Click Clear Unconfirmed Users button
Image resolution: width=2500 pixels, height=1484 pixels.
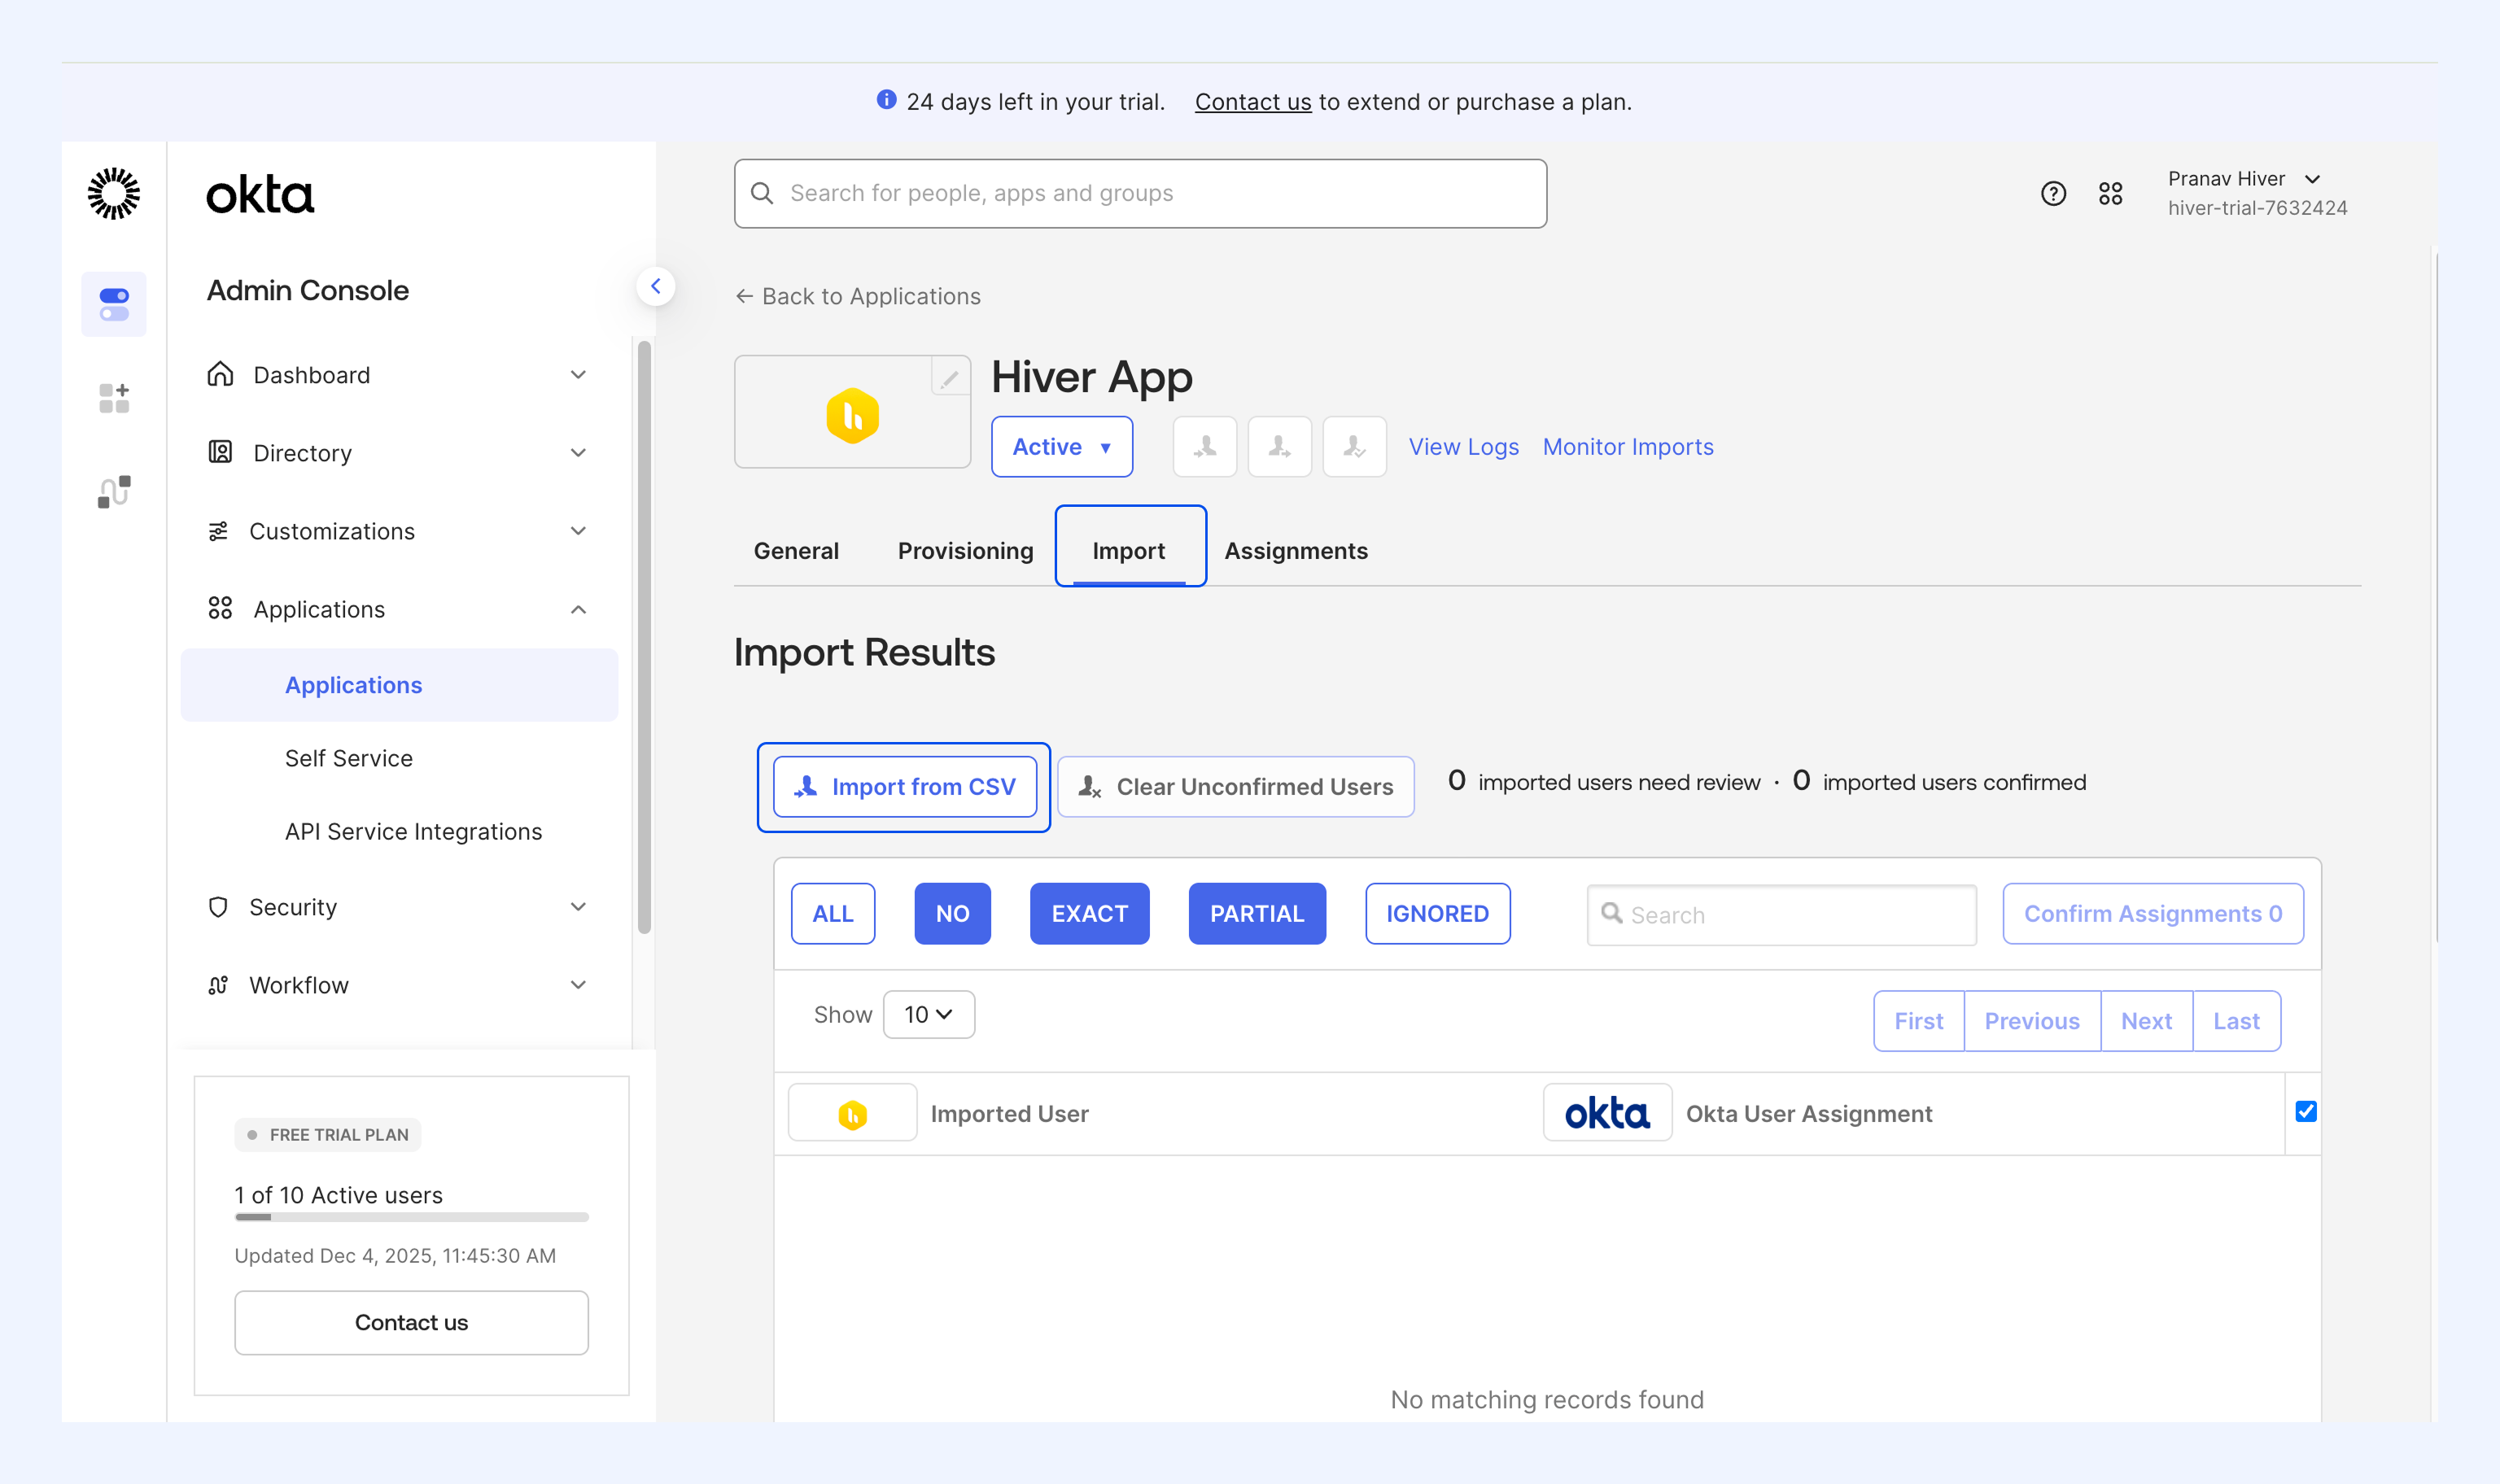click(1235, 787)
